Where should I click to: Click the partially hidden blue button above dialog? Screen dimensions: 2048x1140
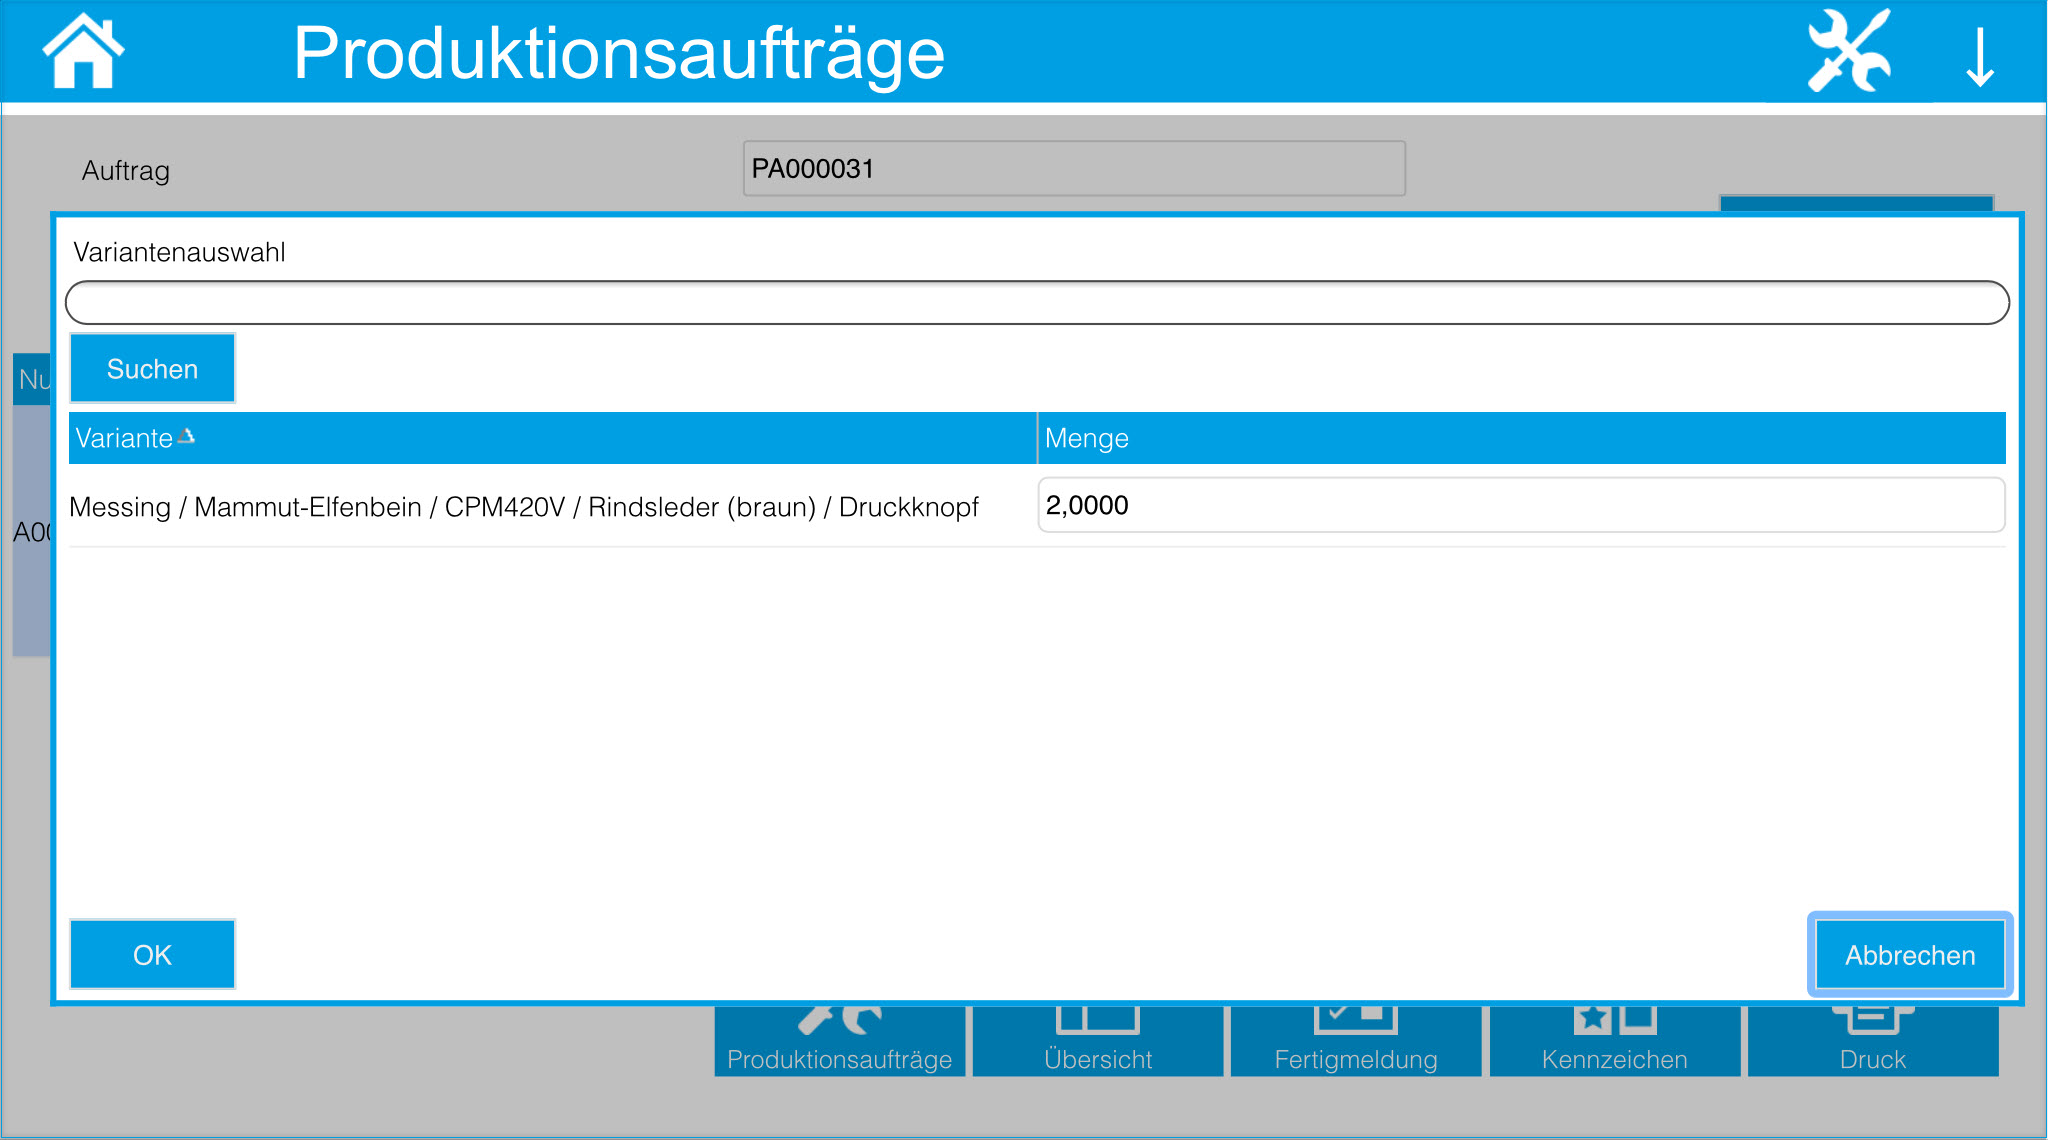coord(1855,203)
